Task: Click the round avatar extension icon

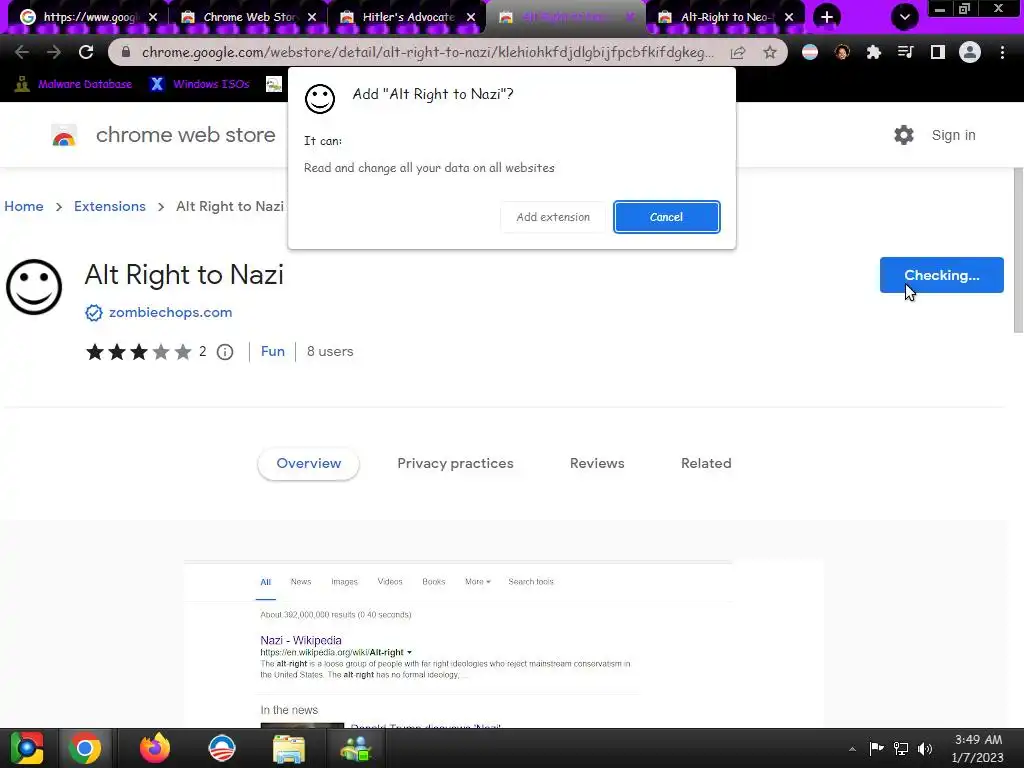Action: point(842,52)
